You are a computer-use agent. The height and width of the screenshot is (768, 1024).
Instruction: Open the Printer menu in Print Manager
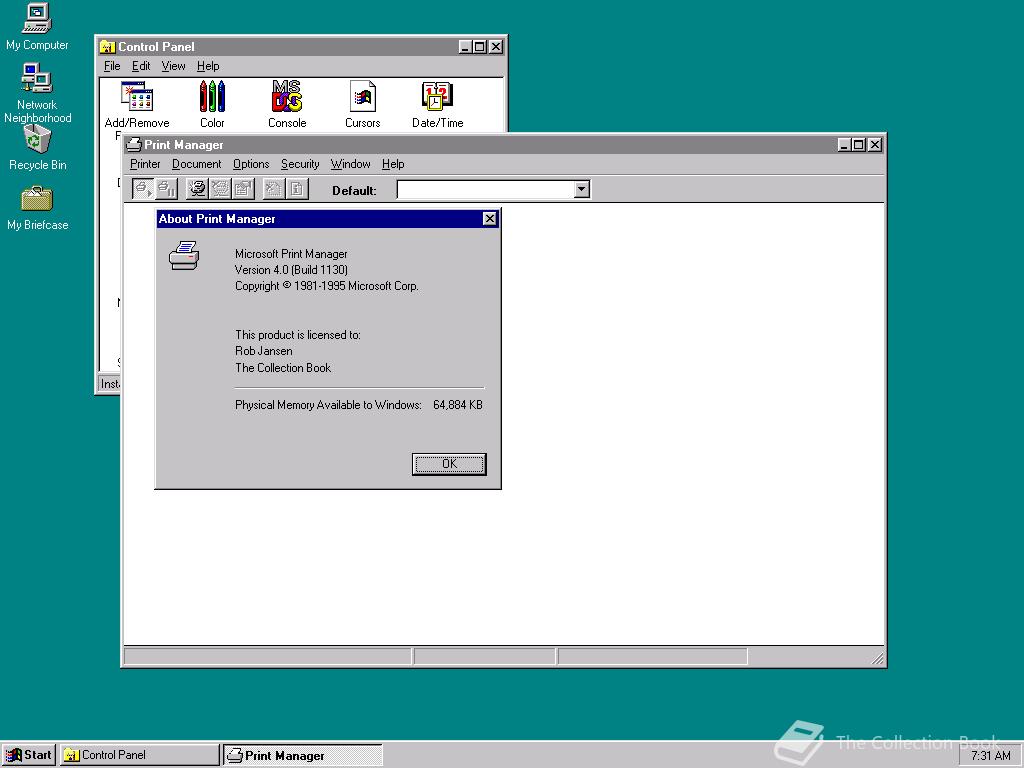[145, 164]
